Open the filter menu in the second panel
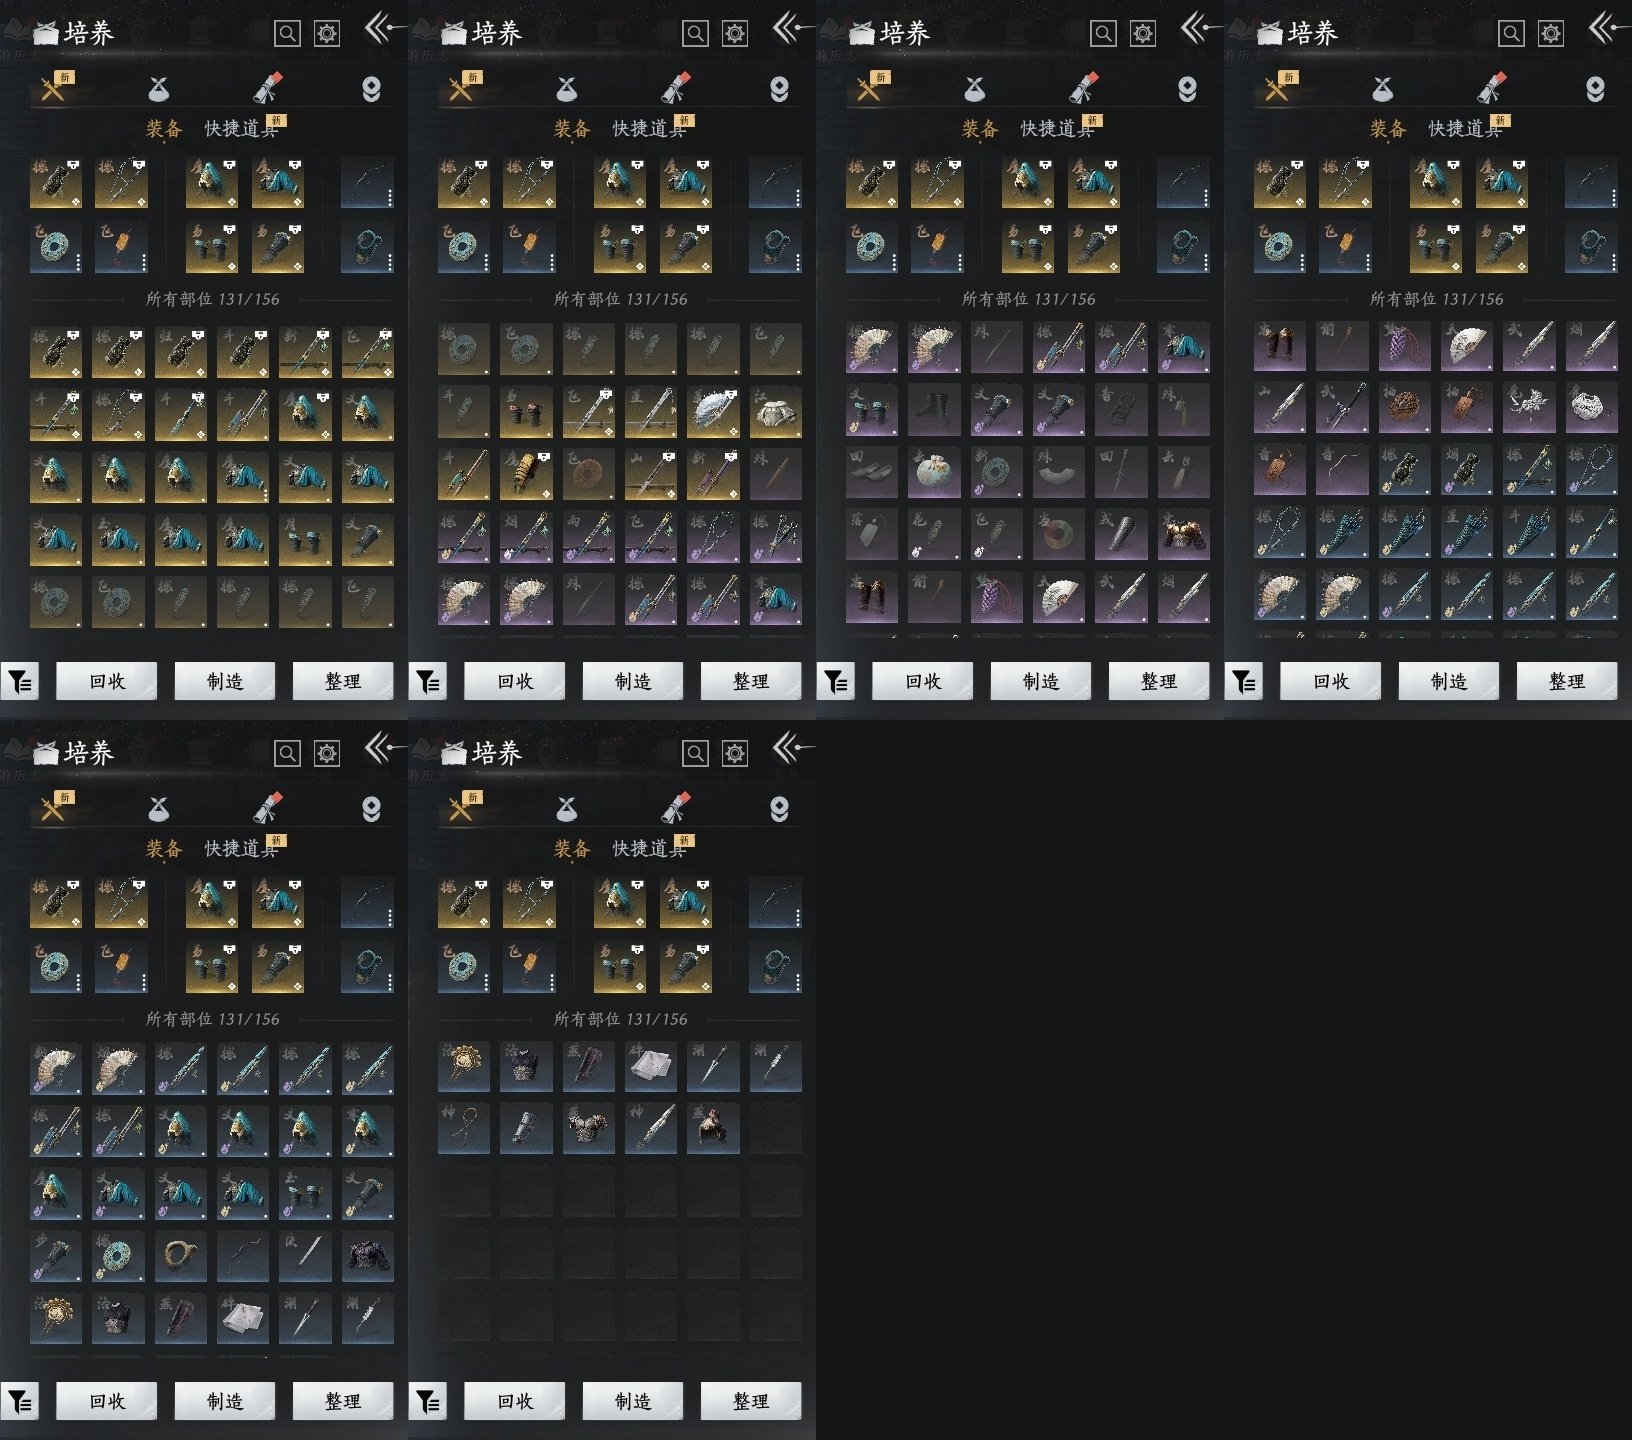The height and width of the screenshot is (1440, 1632). 428,682
